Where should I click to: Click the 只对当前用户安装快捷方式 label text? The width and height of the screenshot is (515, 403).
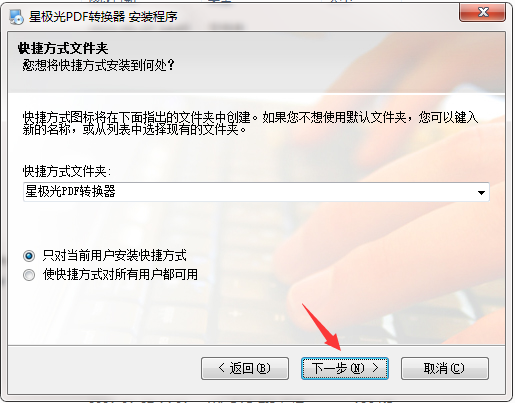click(x=115, y=256)
